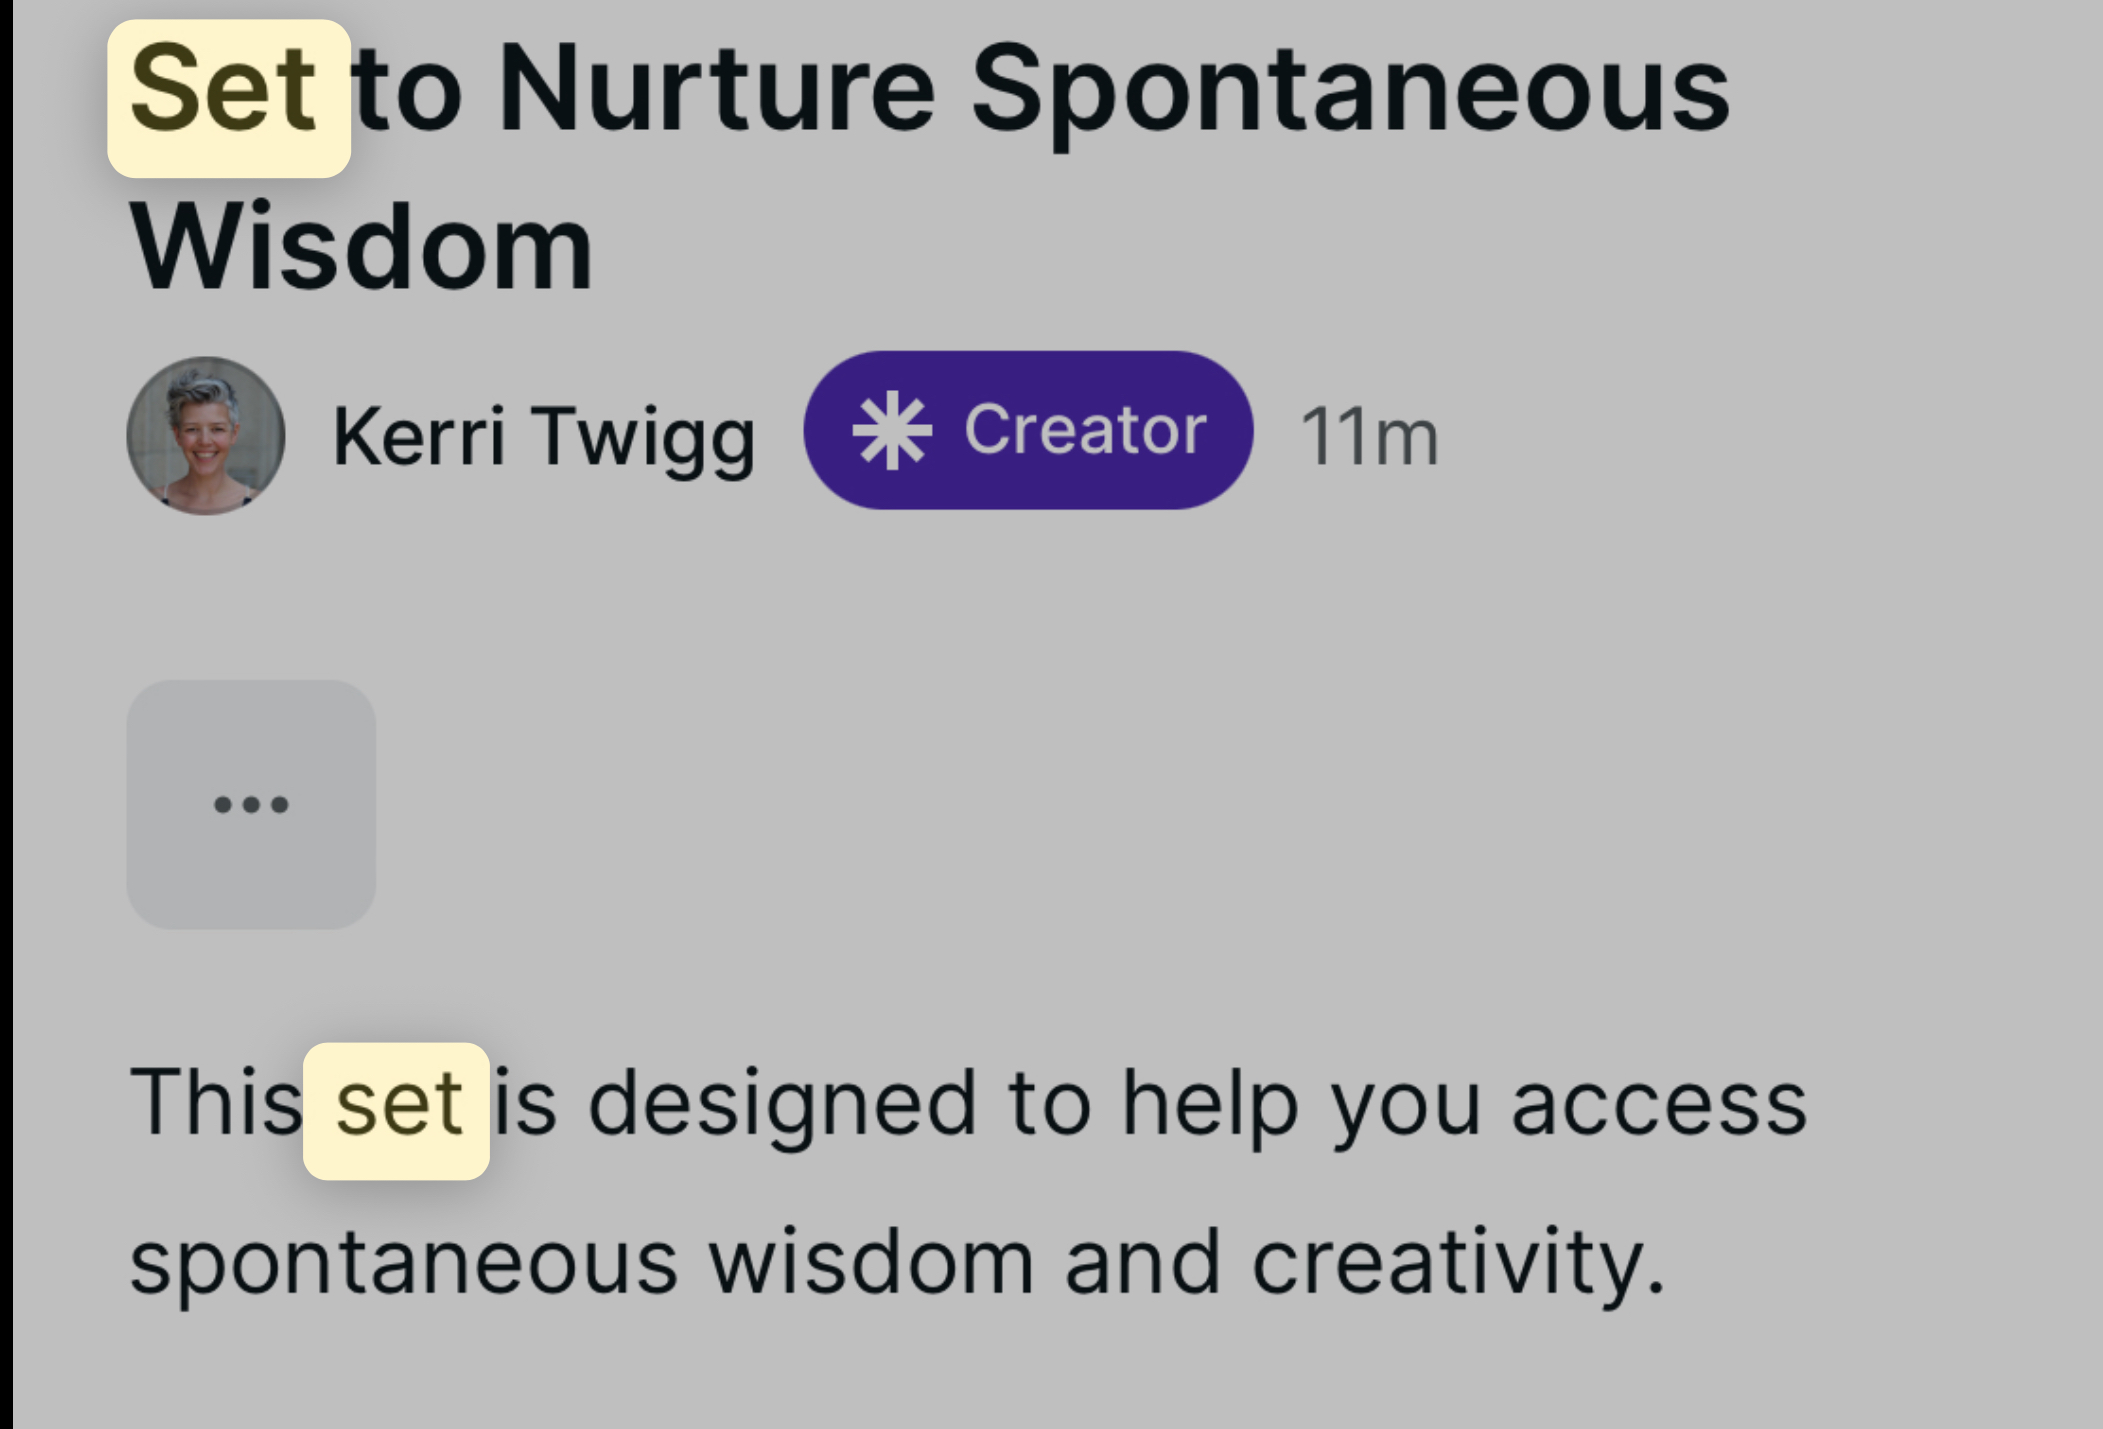This screenshot has height=1429, width=2103.
Task: Click the word "Wisdom" in the title
Action: coord(362,246)
